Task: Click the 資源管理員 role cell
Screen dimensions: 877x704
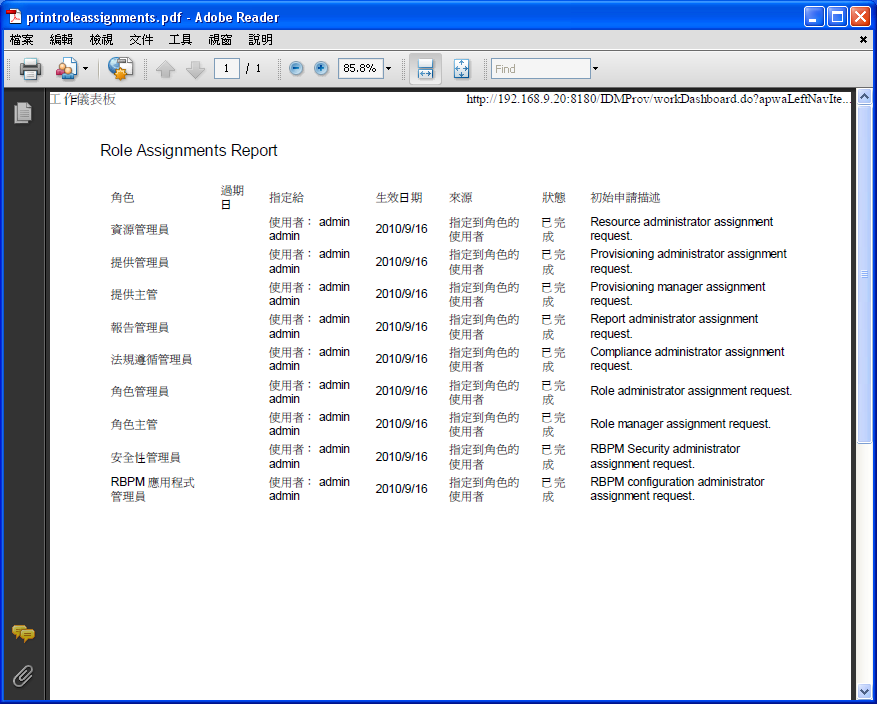Action: coord(139,229)
